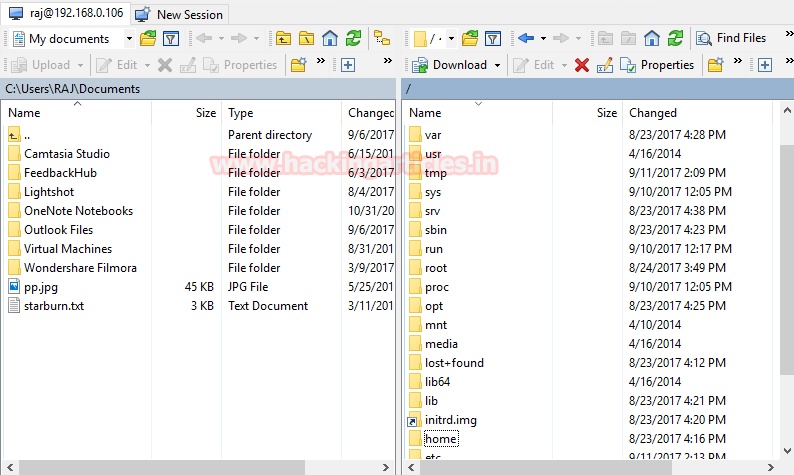Open remote directory icon in remote toolbar
The image size is (794, 475).
(x=470, y=38)
